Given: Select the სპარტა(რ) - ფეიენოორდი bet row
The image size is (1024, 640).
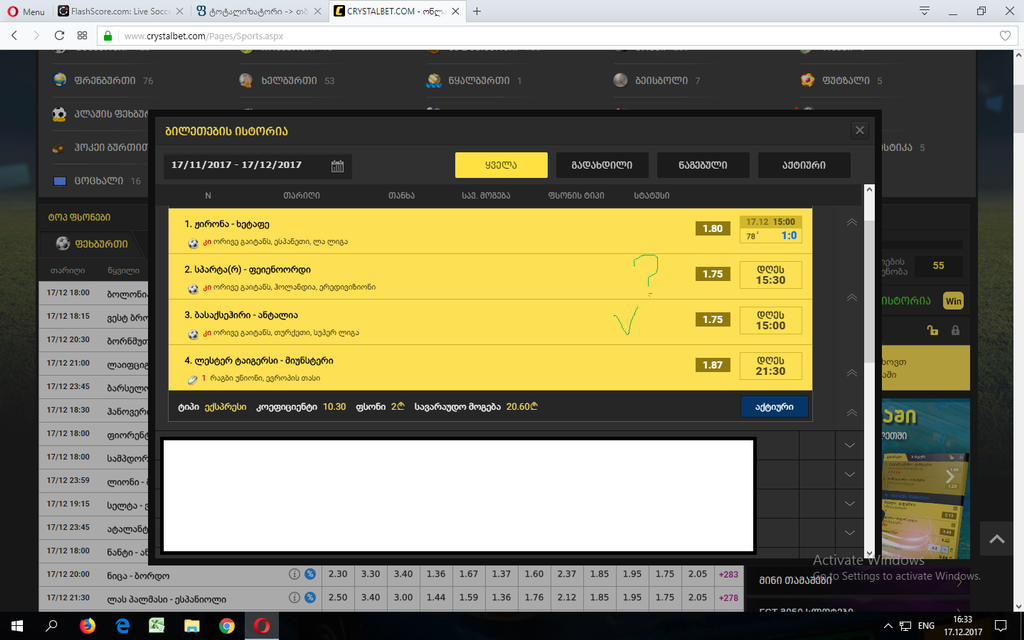Looking at the screenshot, I should pos(490,277).
